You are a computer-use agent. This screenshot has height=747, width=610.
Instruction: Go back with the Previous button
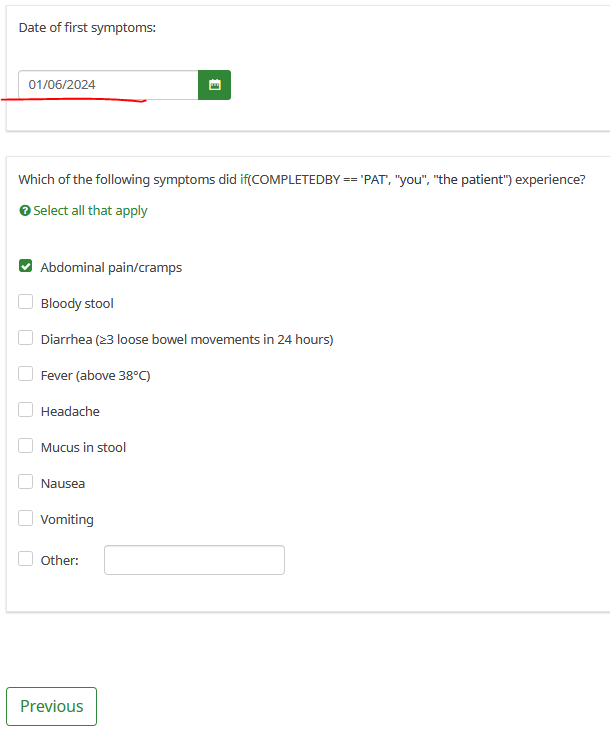coord(52,706)
